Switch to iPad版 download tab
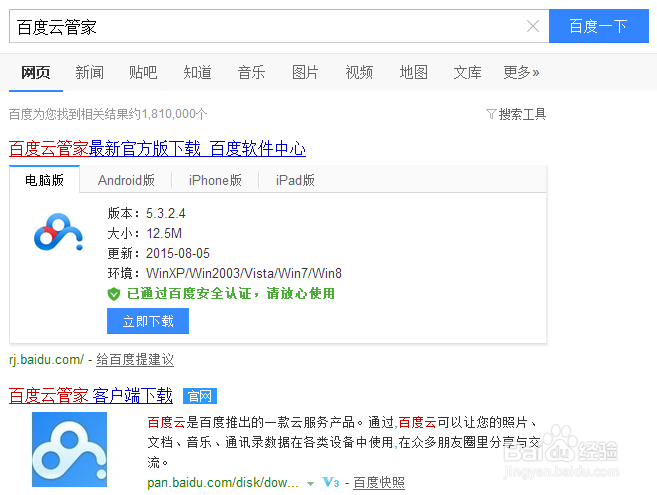 coord(295,180)
